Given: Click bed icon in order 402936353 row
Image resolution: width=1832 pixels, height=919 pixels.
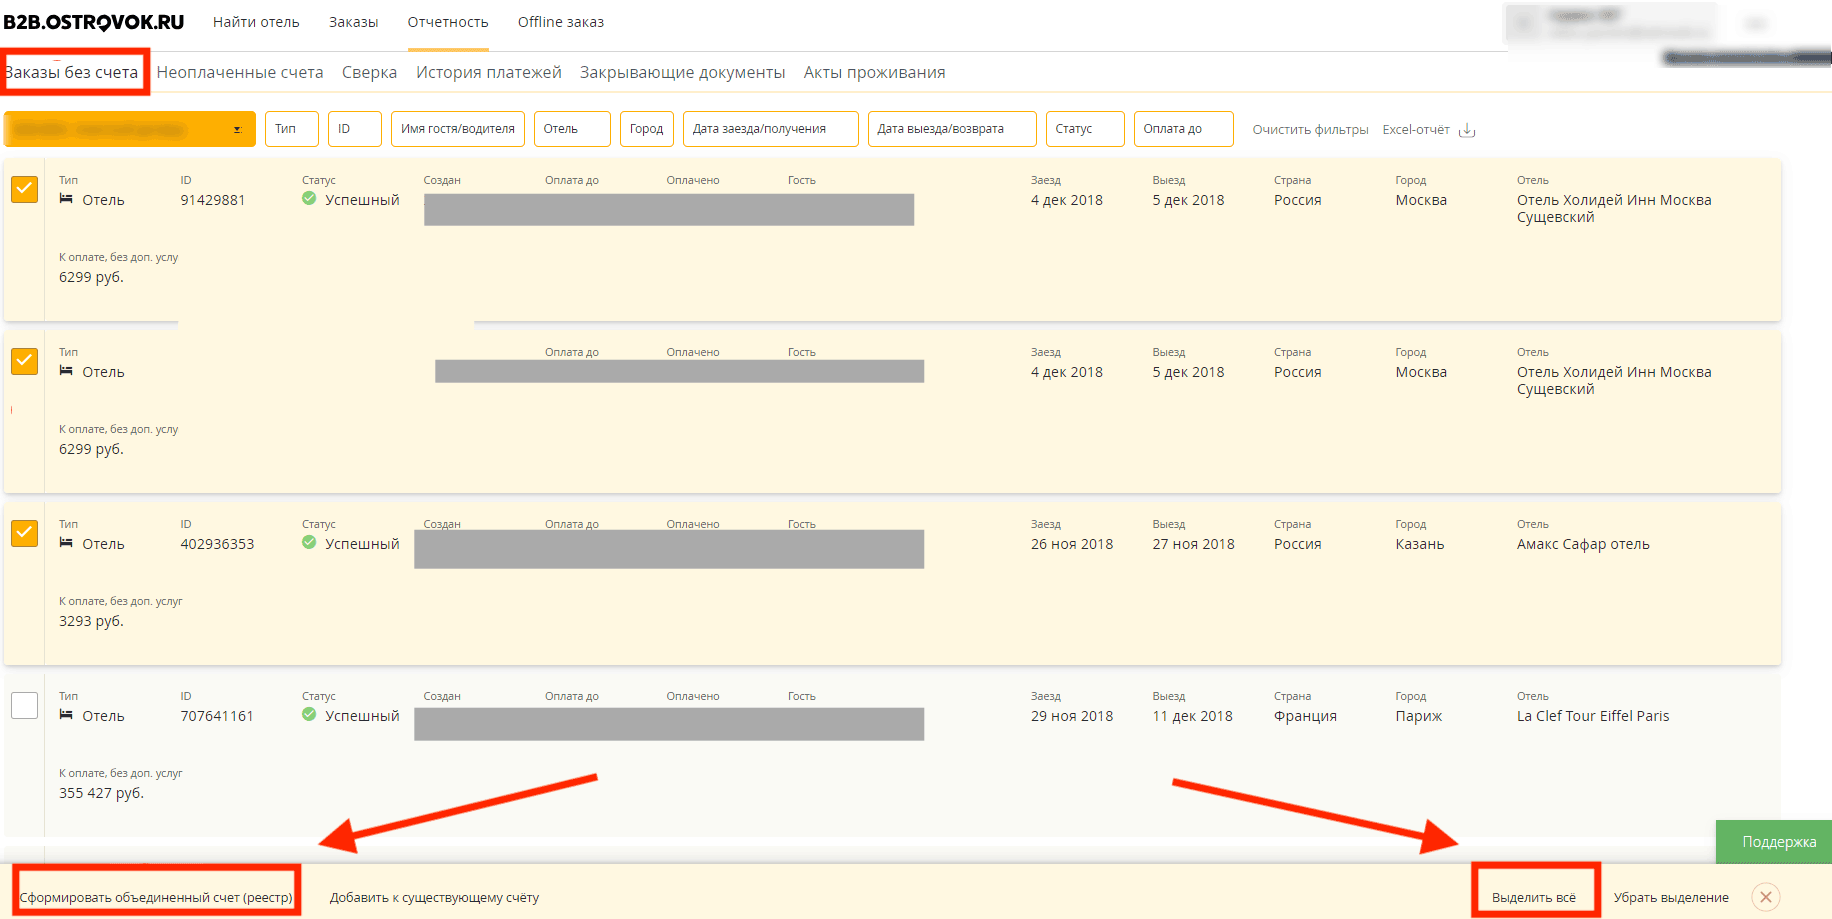Looking at the screenshot, I should [x=66, y=543].
